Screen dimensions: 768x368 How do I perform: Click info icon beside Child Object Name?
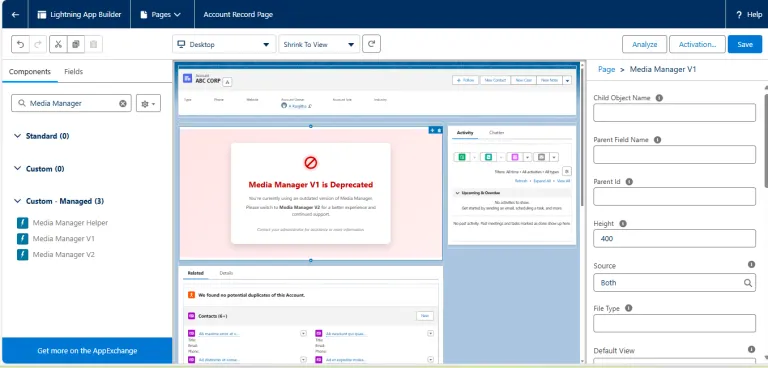(659, 98)
